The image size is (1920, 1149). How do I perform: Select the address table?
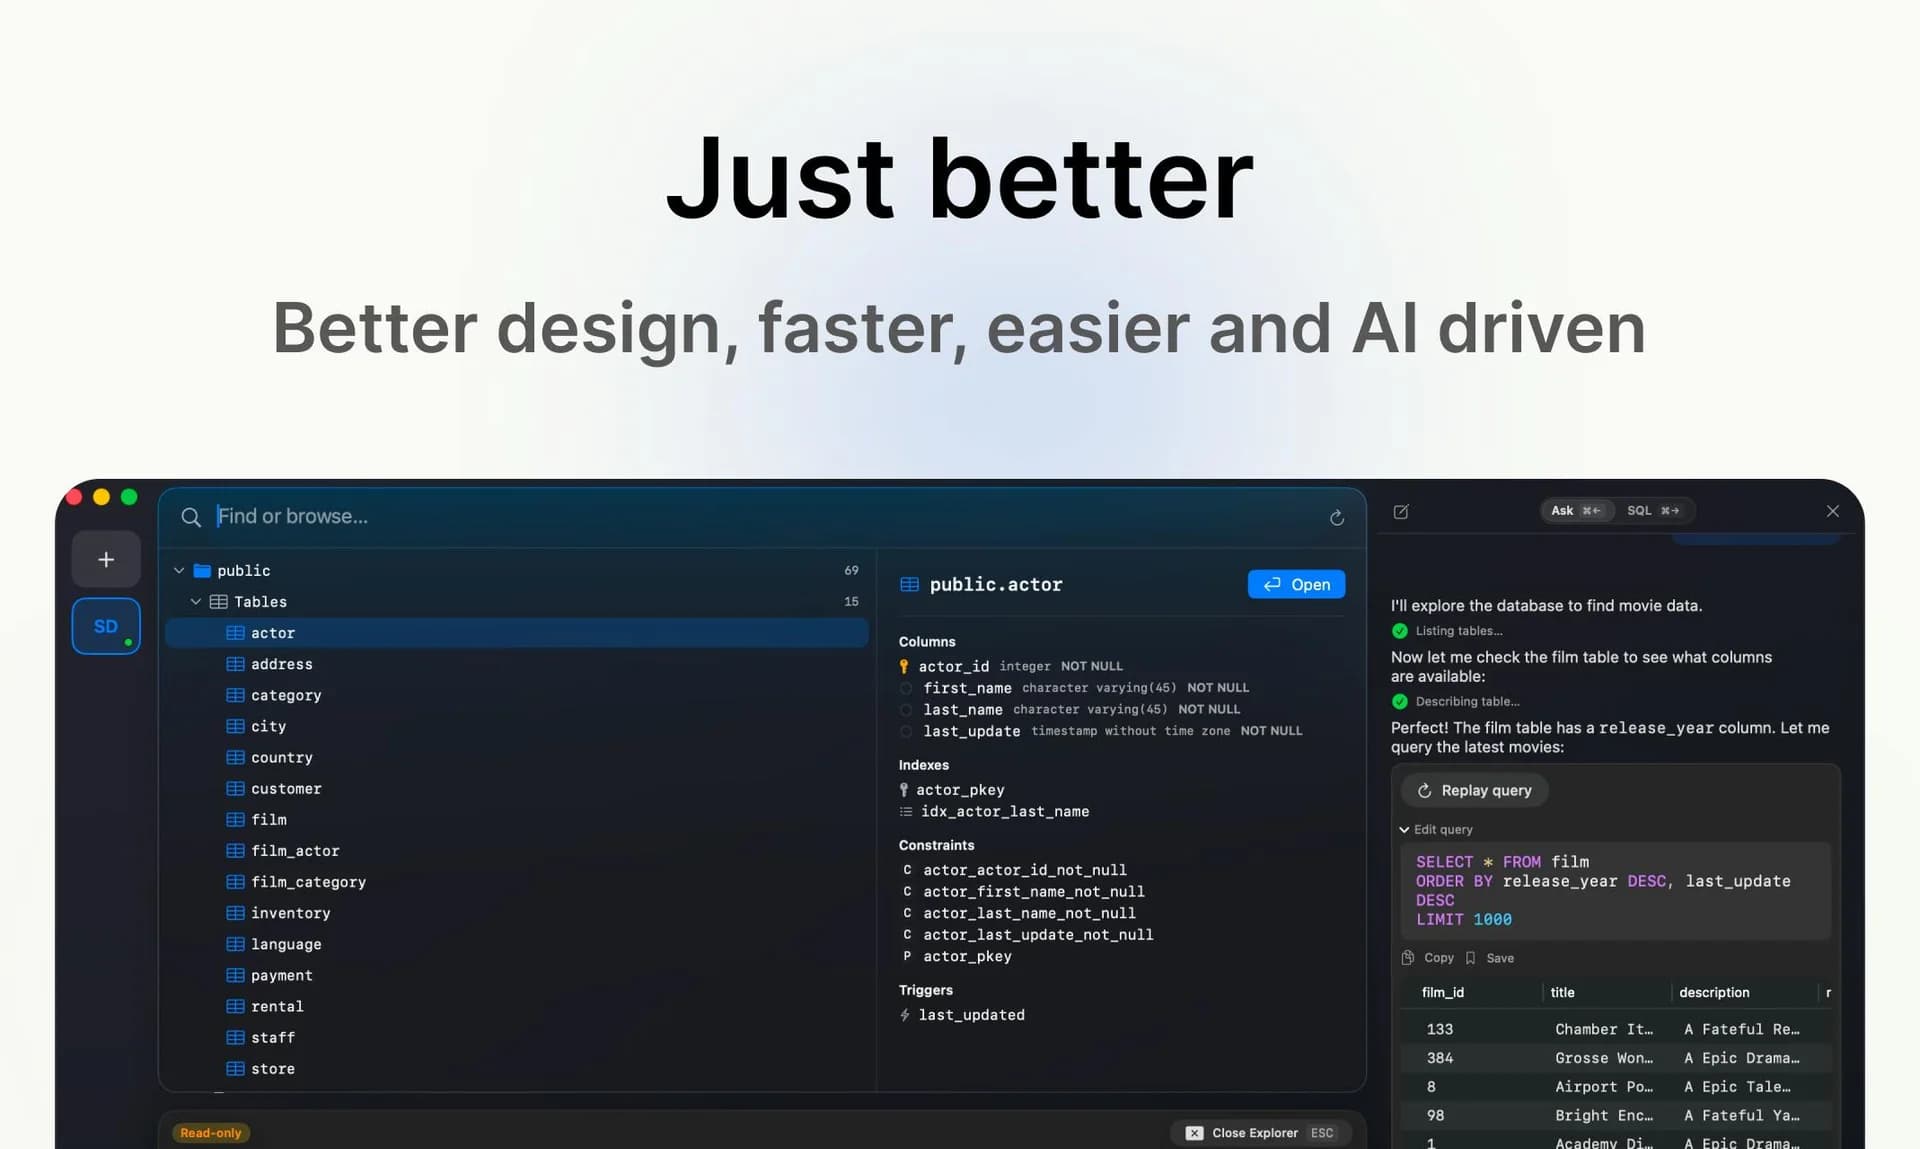pos(516,664)
